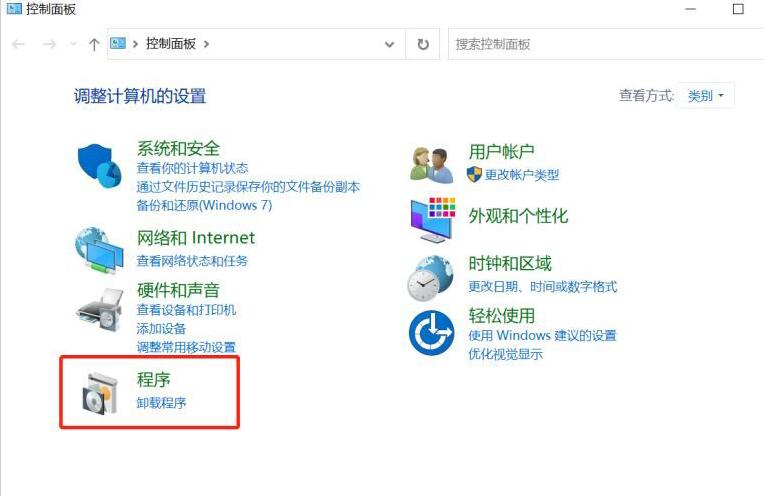Click 更改帐户类型 link
Image resolution: width=764 pixels, height=496 pixels.
click(522, 174)
